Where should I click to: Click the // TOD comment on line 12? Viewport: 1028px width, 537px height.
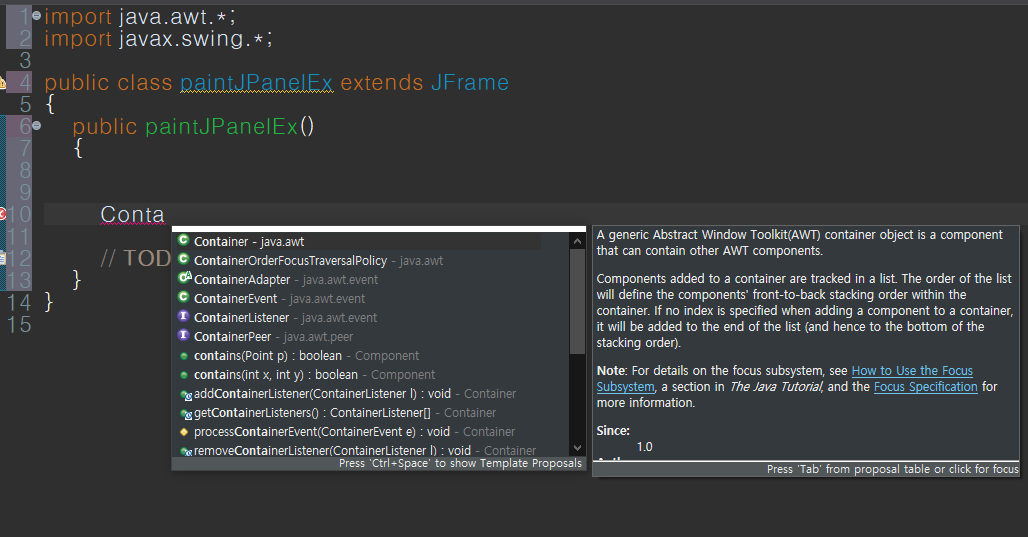tap(136, 258)
